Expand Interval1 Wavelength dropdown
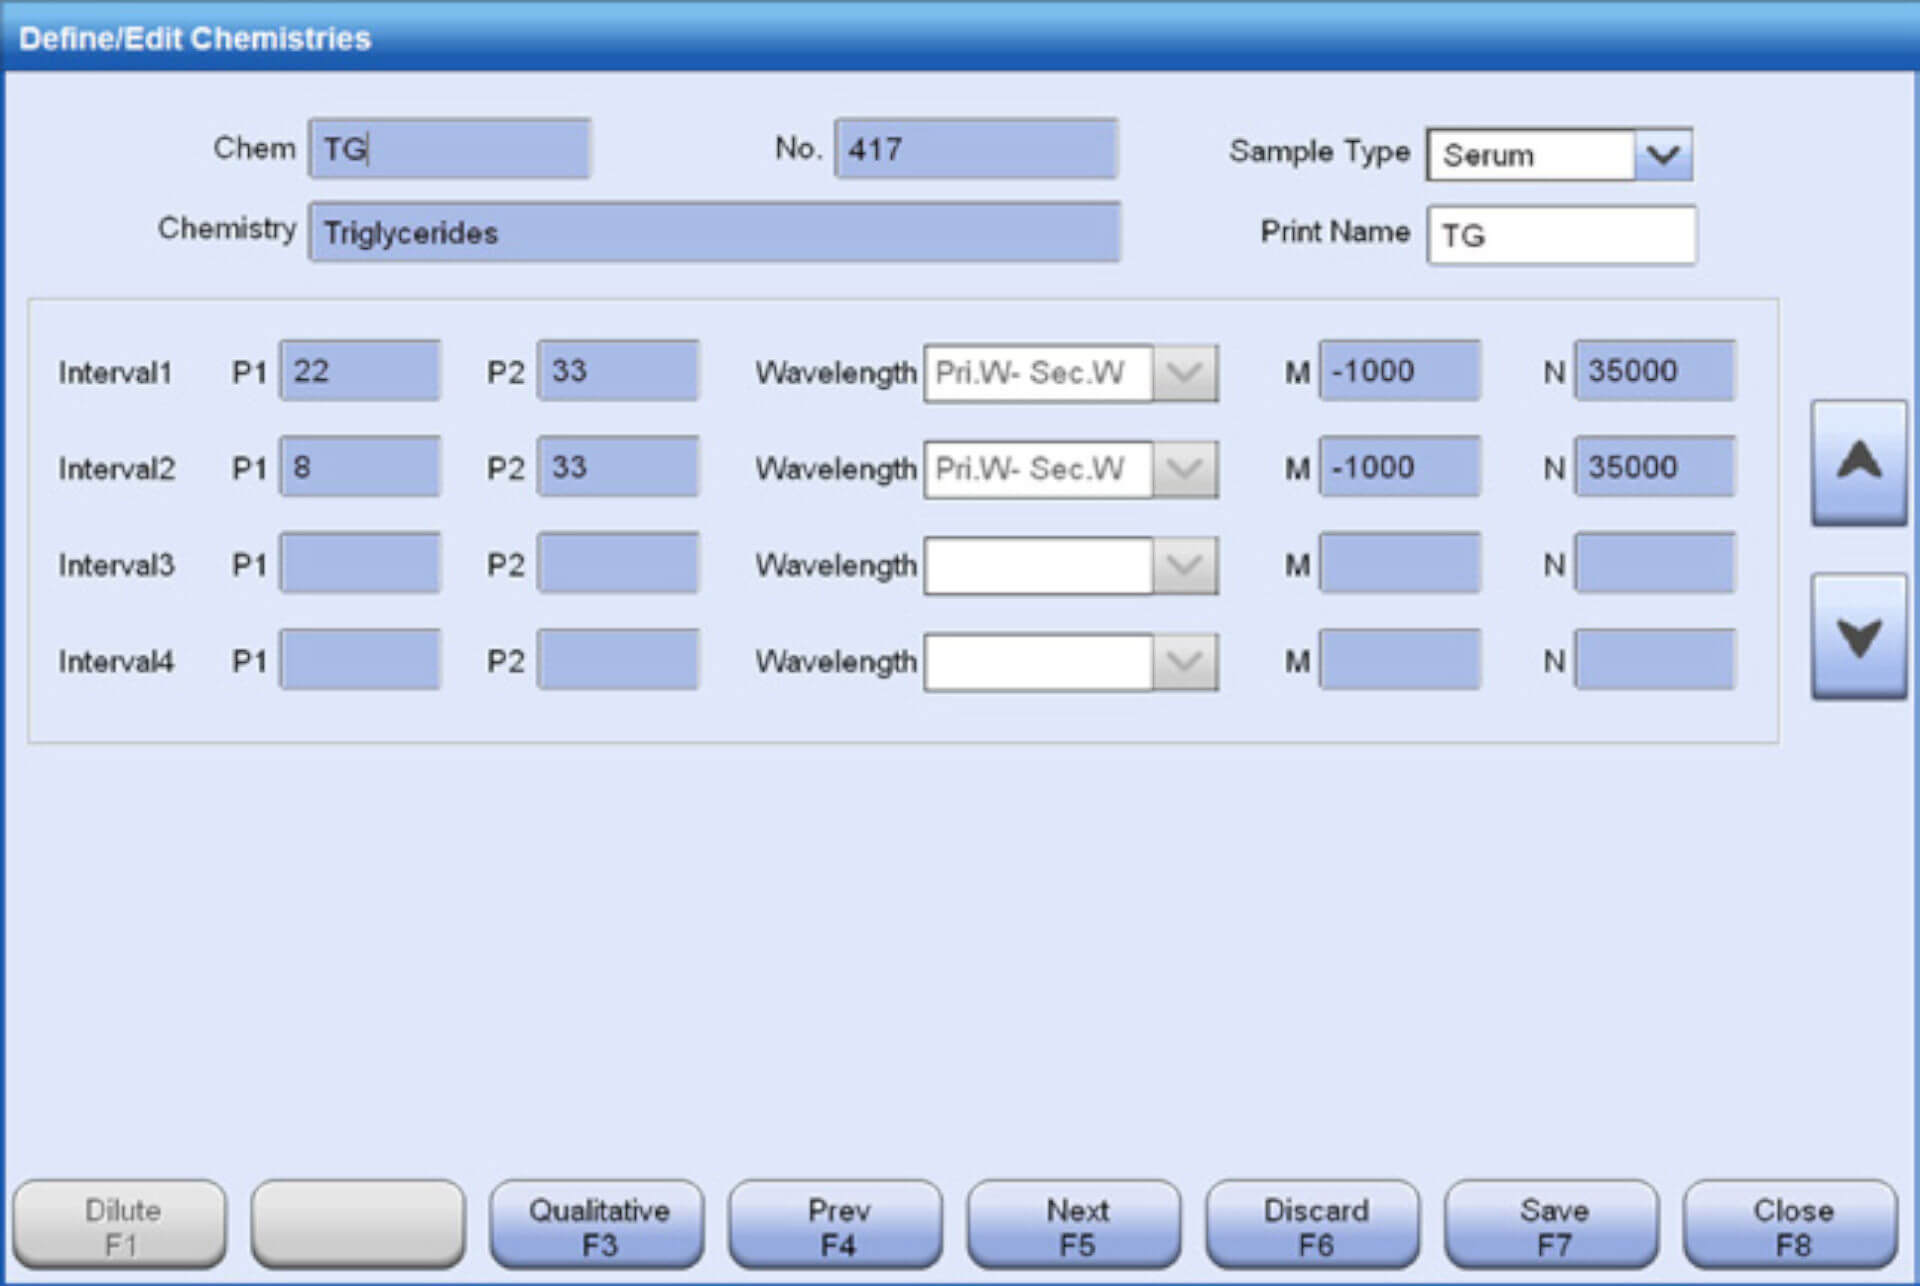1920x1286 pixels. (1185, 373)
